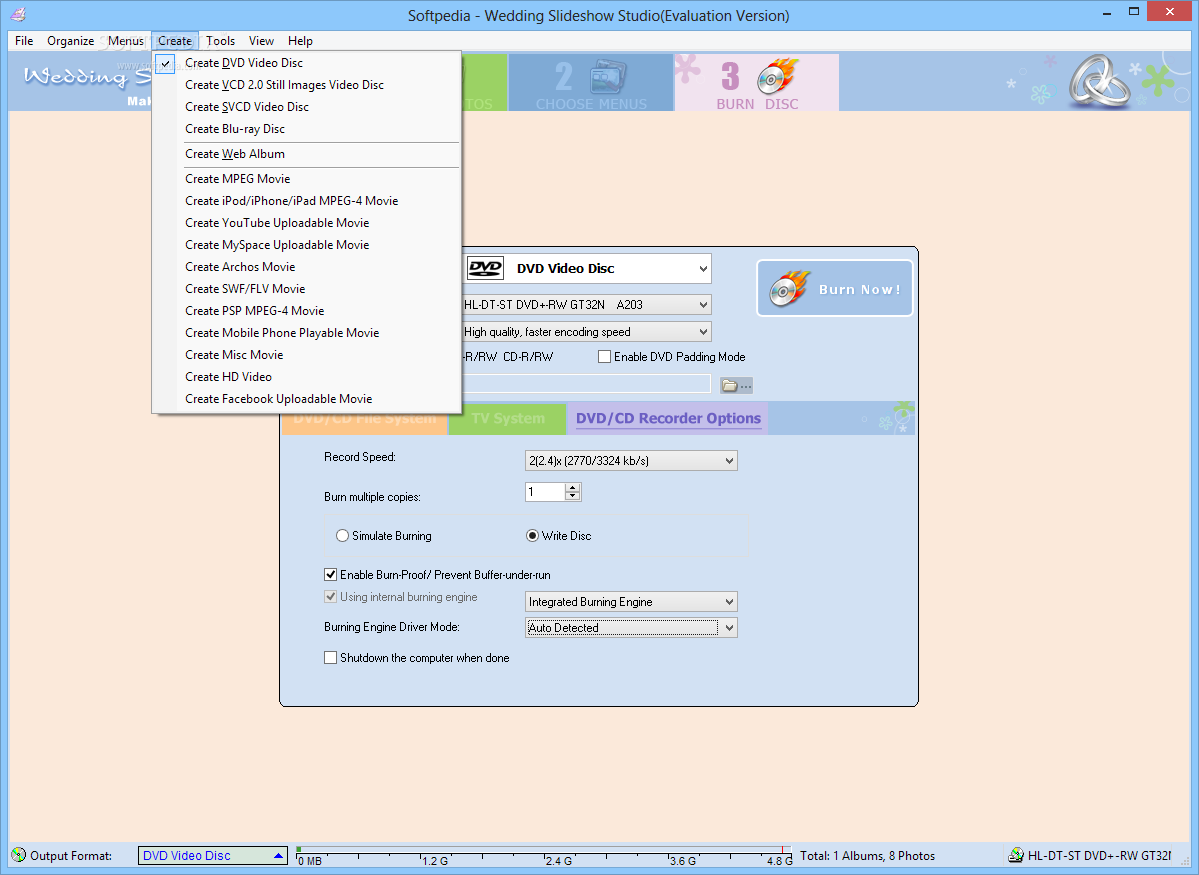Open the folder browse button

click(x=736, y=385)
